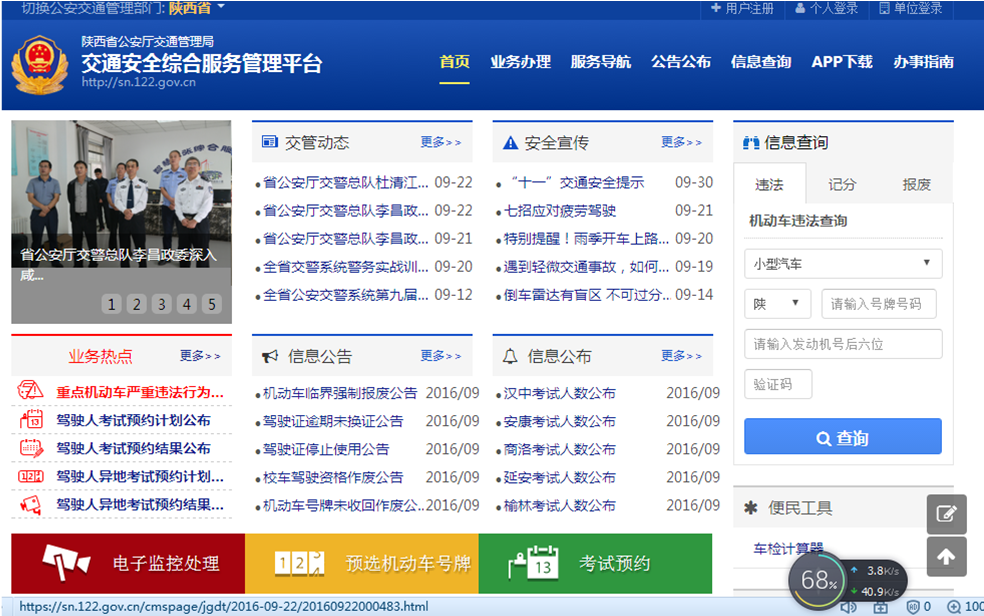This screenshot has height=616, width=984.
Task: Click the blue 查询 search button
Action: pos(843,437)
